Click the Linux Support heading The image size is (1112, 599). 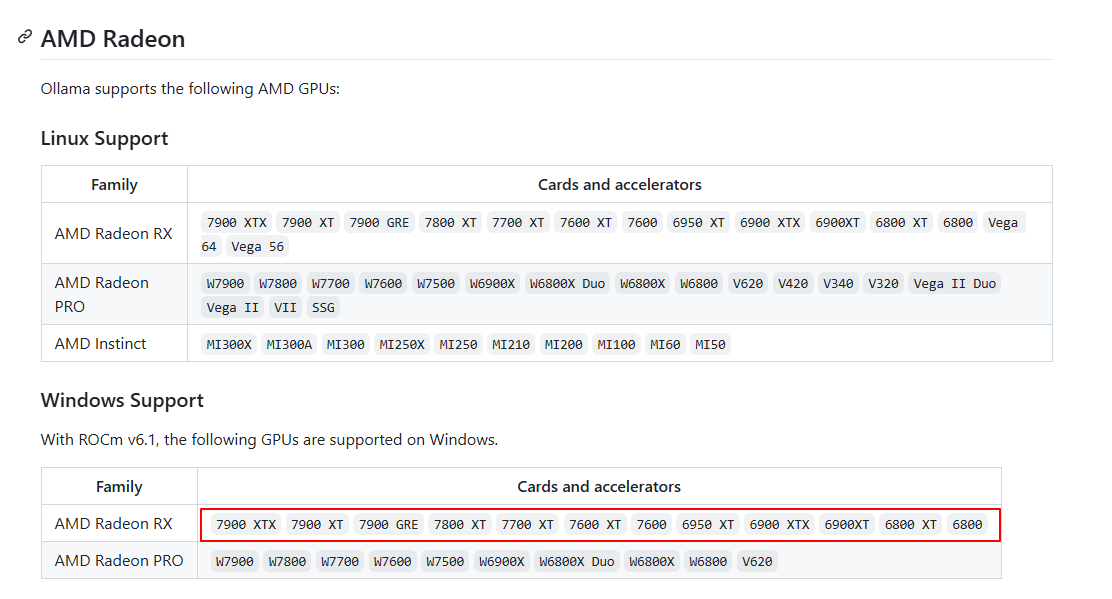pyautogui.click(x=104, y=138)
